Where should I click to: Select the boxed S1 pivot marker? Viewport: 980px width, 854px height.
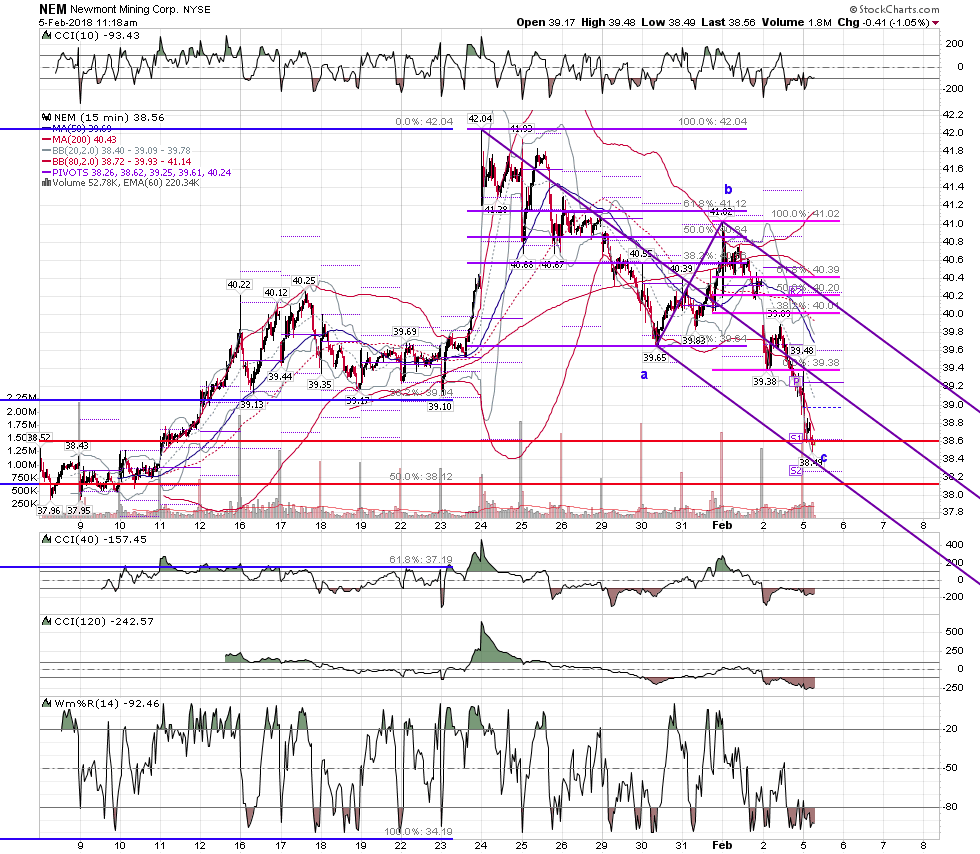click(796, 438)
